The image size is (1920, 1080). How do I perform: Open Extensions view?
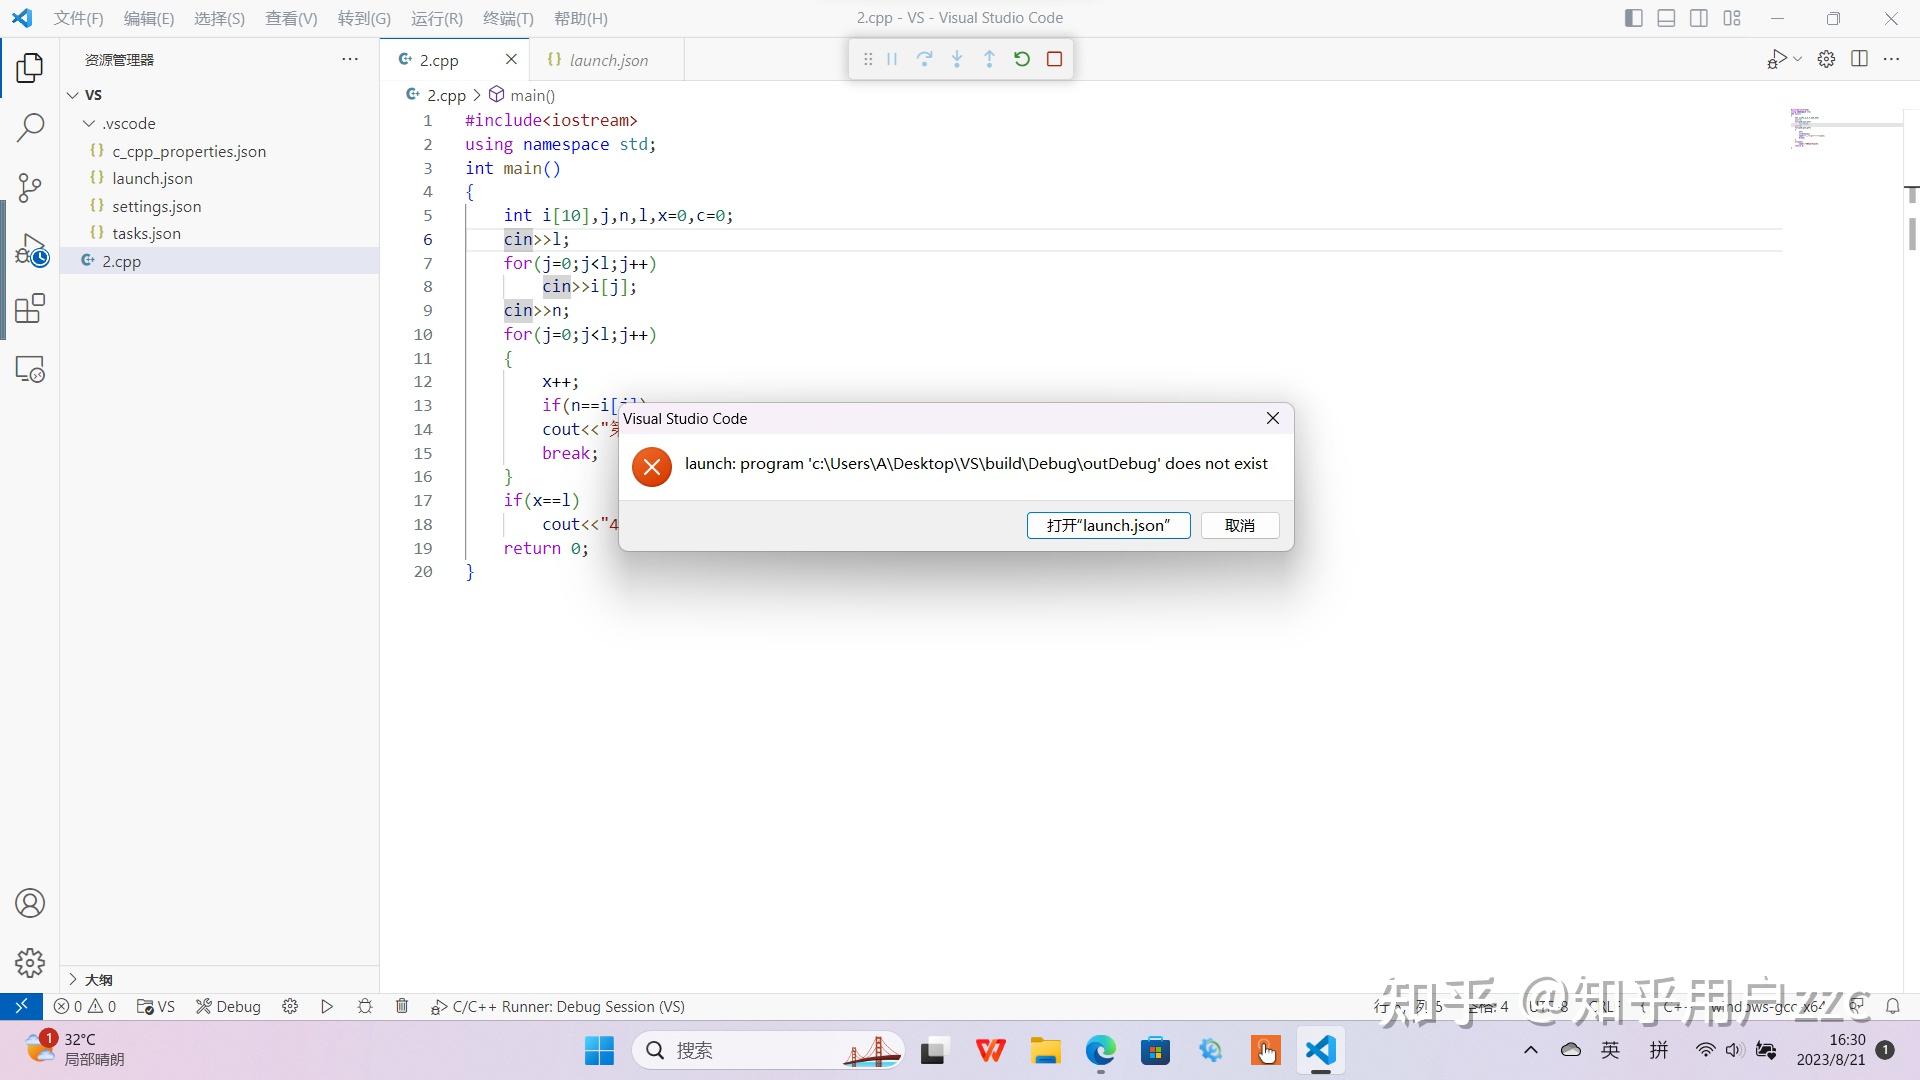(30, 308)
